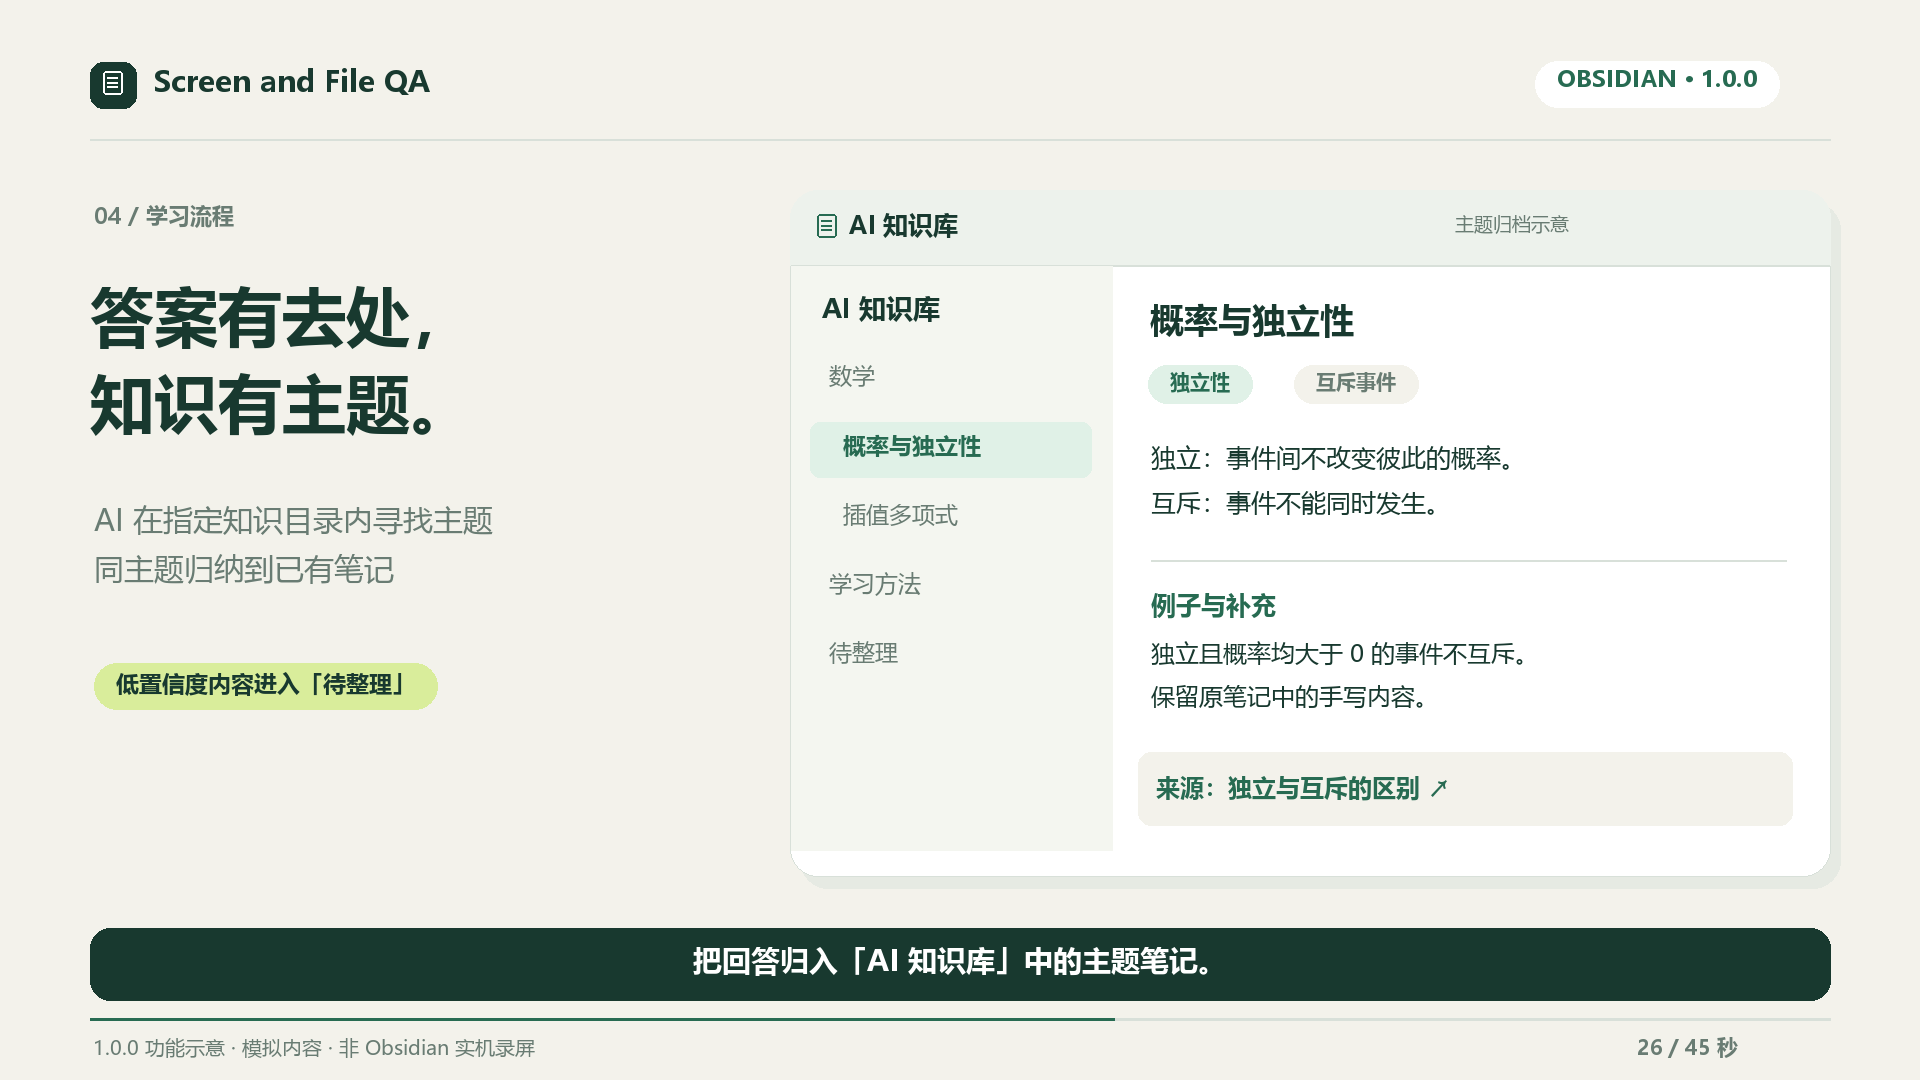The width and height of the screenshot is (1920, 1080).
Task: Select the 数学 folder in the sidebar
Action: tap(852, 377)
